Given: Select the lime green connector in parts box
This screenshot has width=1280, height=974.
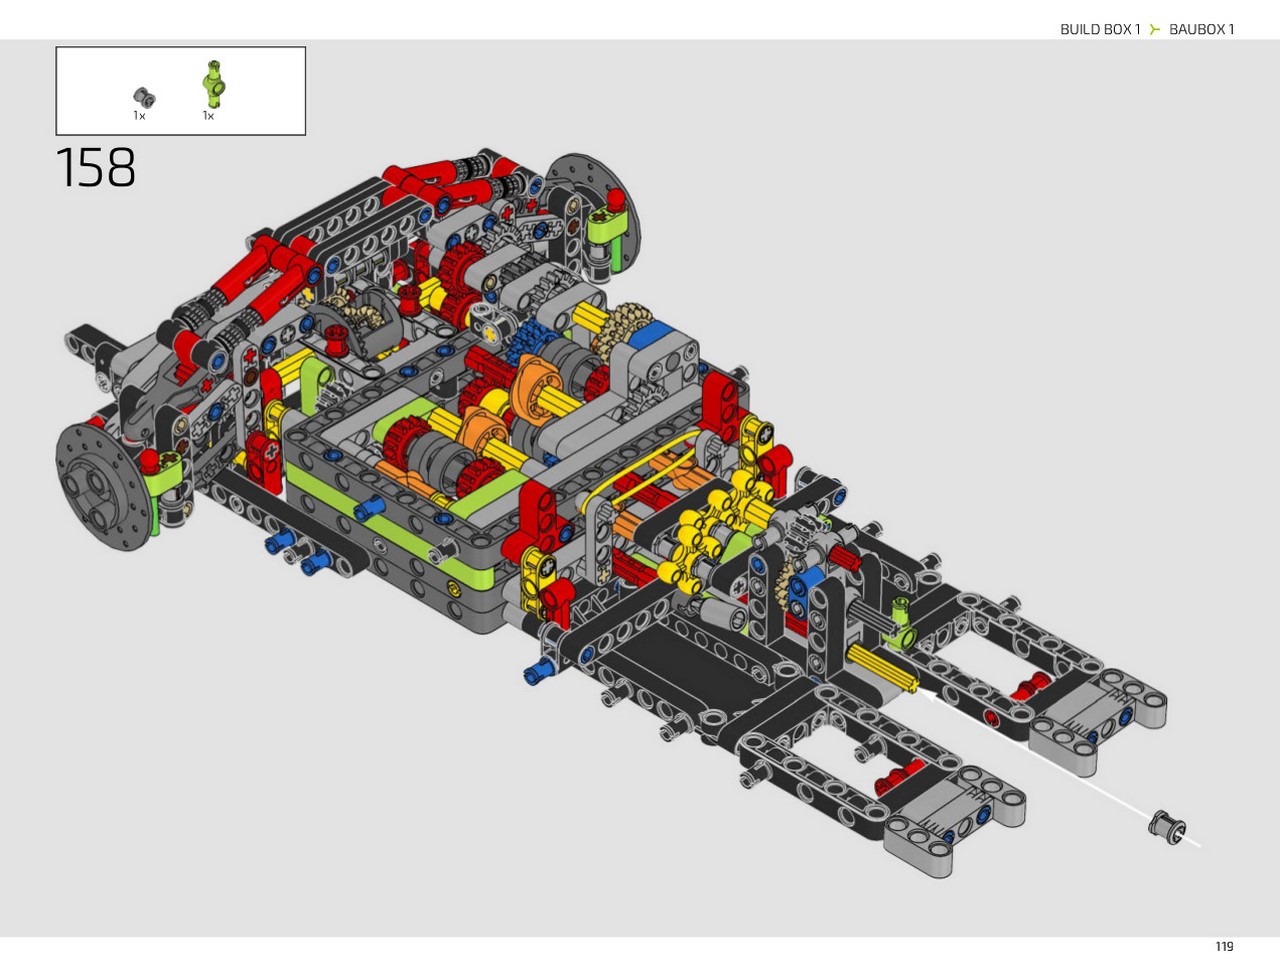Looking at the screenshot, I should pyautogui.click(x=214, y=83).
